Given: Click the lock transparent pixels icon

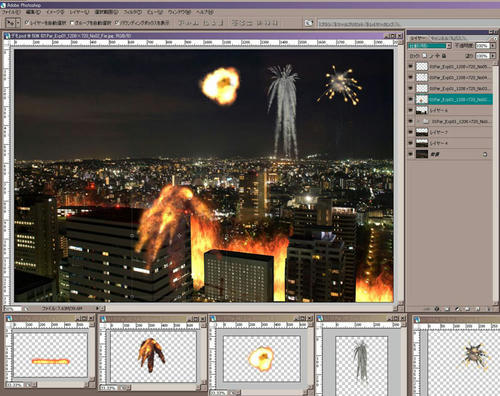Looking at the screenshot, I should [425, 56].
